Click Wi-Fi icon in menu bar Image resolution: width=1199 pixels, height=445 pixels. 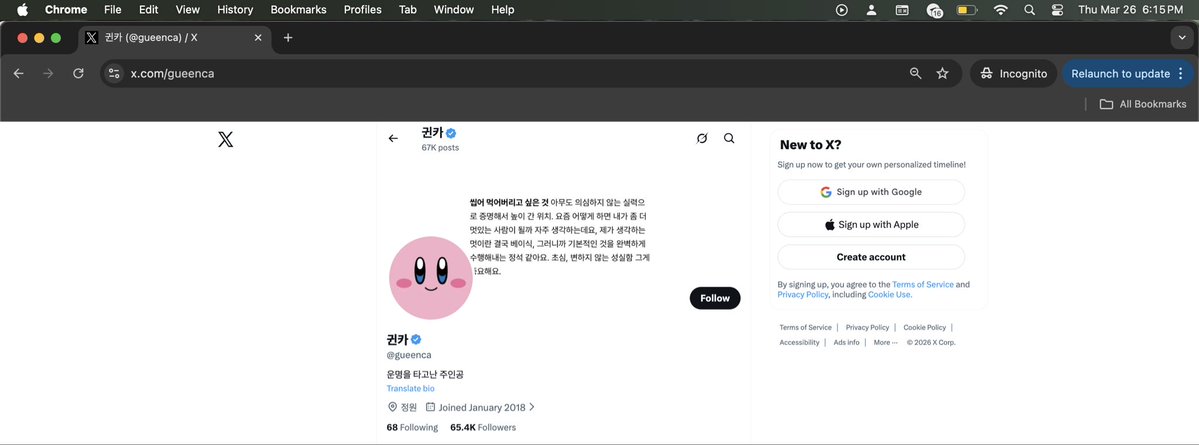[1000, 9]
